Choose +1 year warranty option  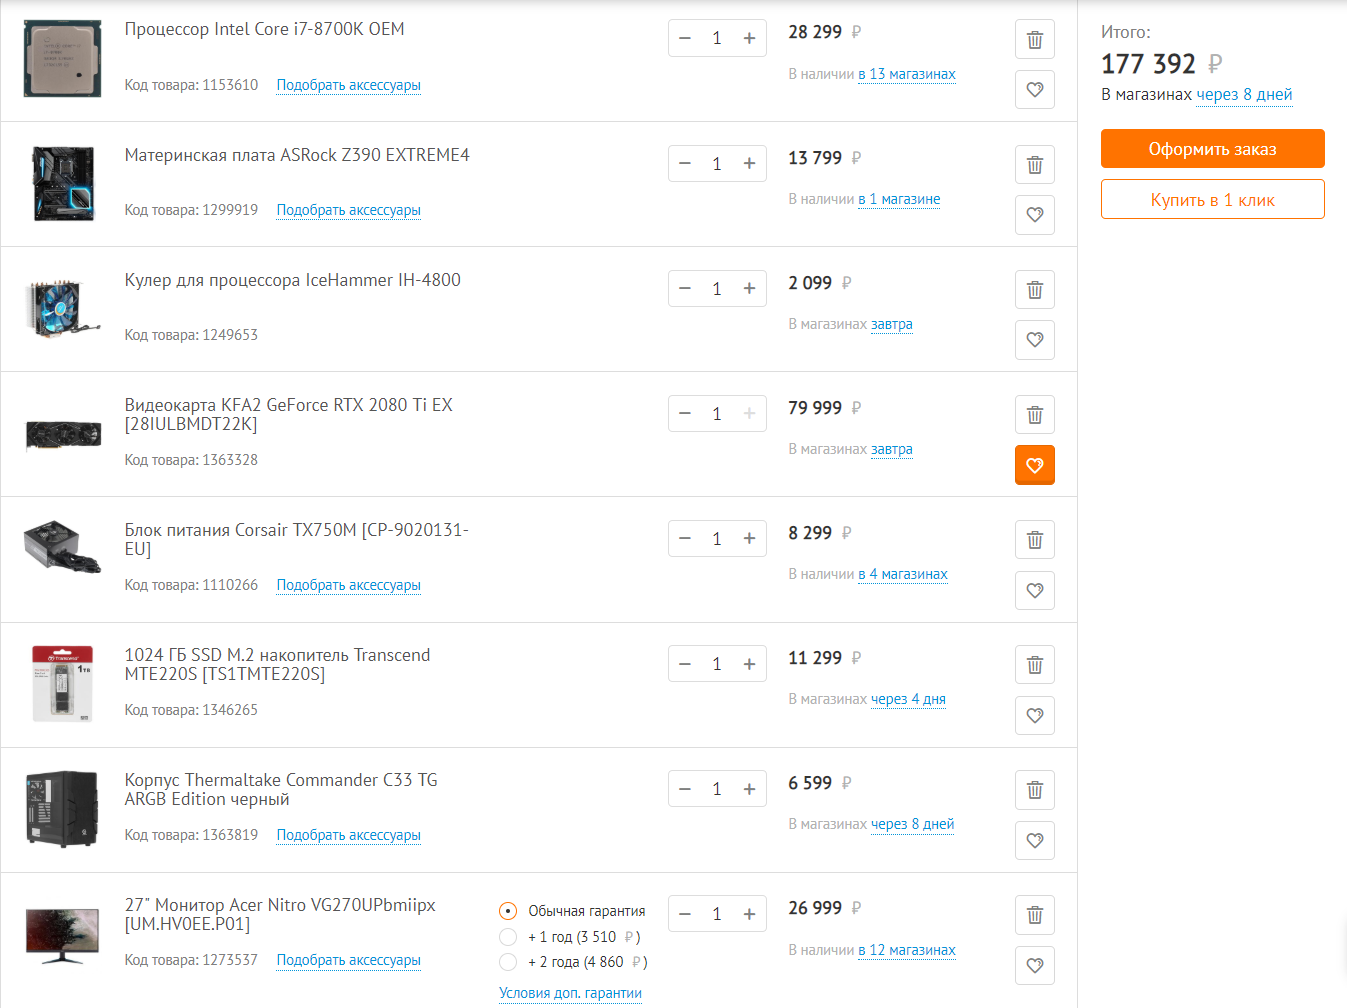(x=508, y=937)
